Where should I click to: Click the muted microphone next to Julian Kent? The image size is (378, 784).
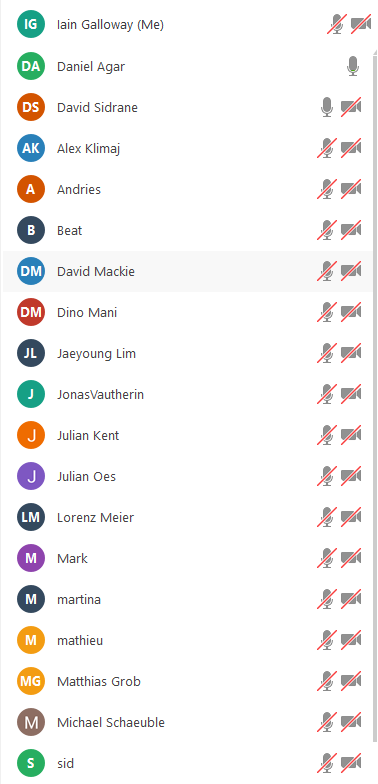tap(327, 436)
